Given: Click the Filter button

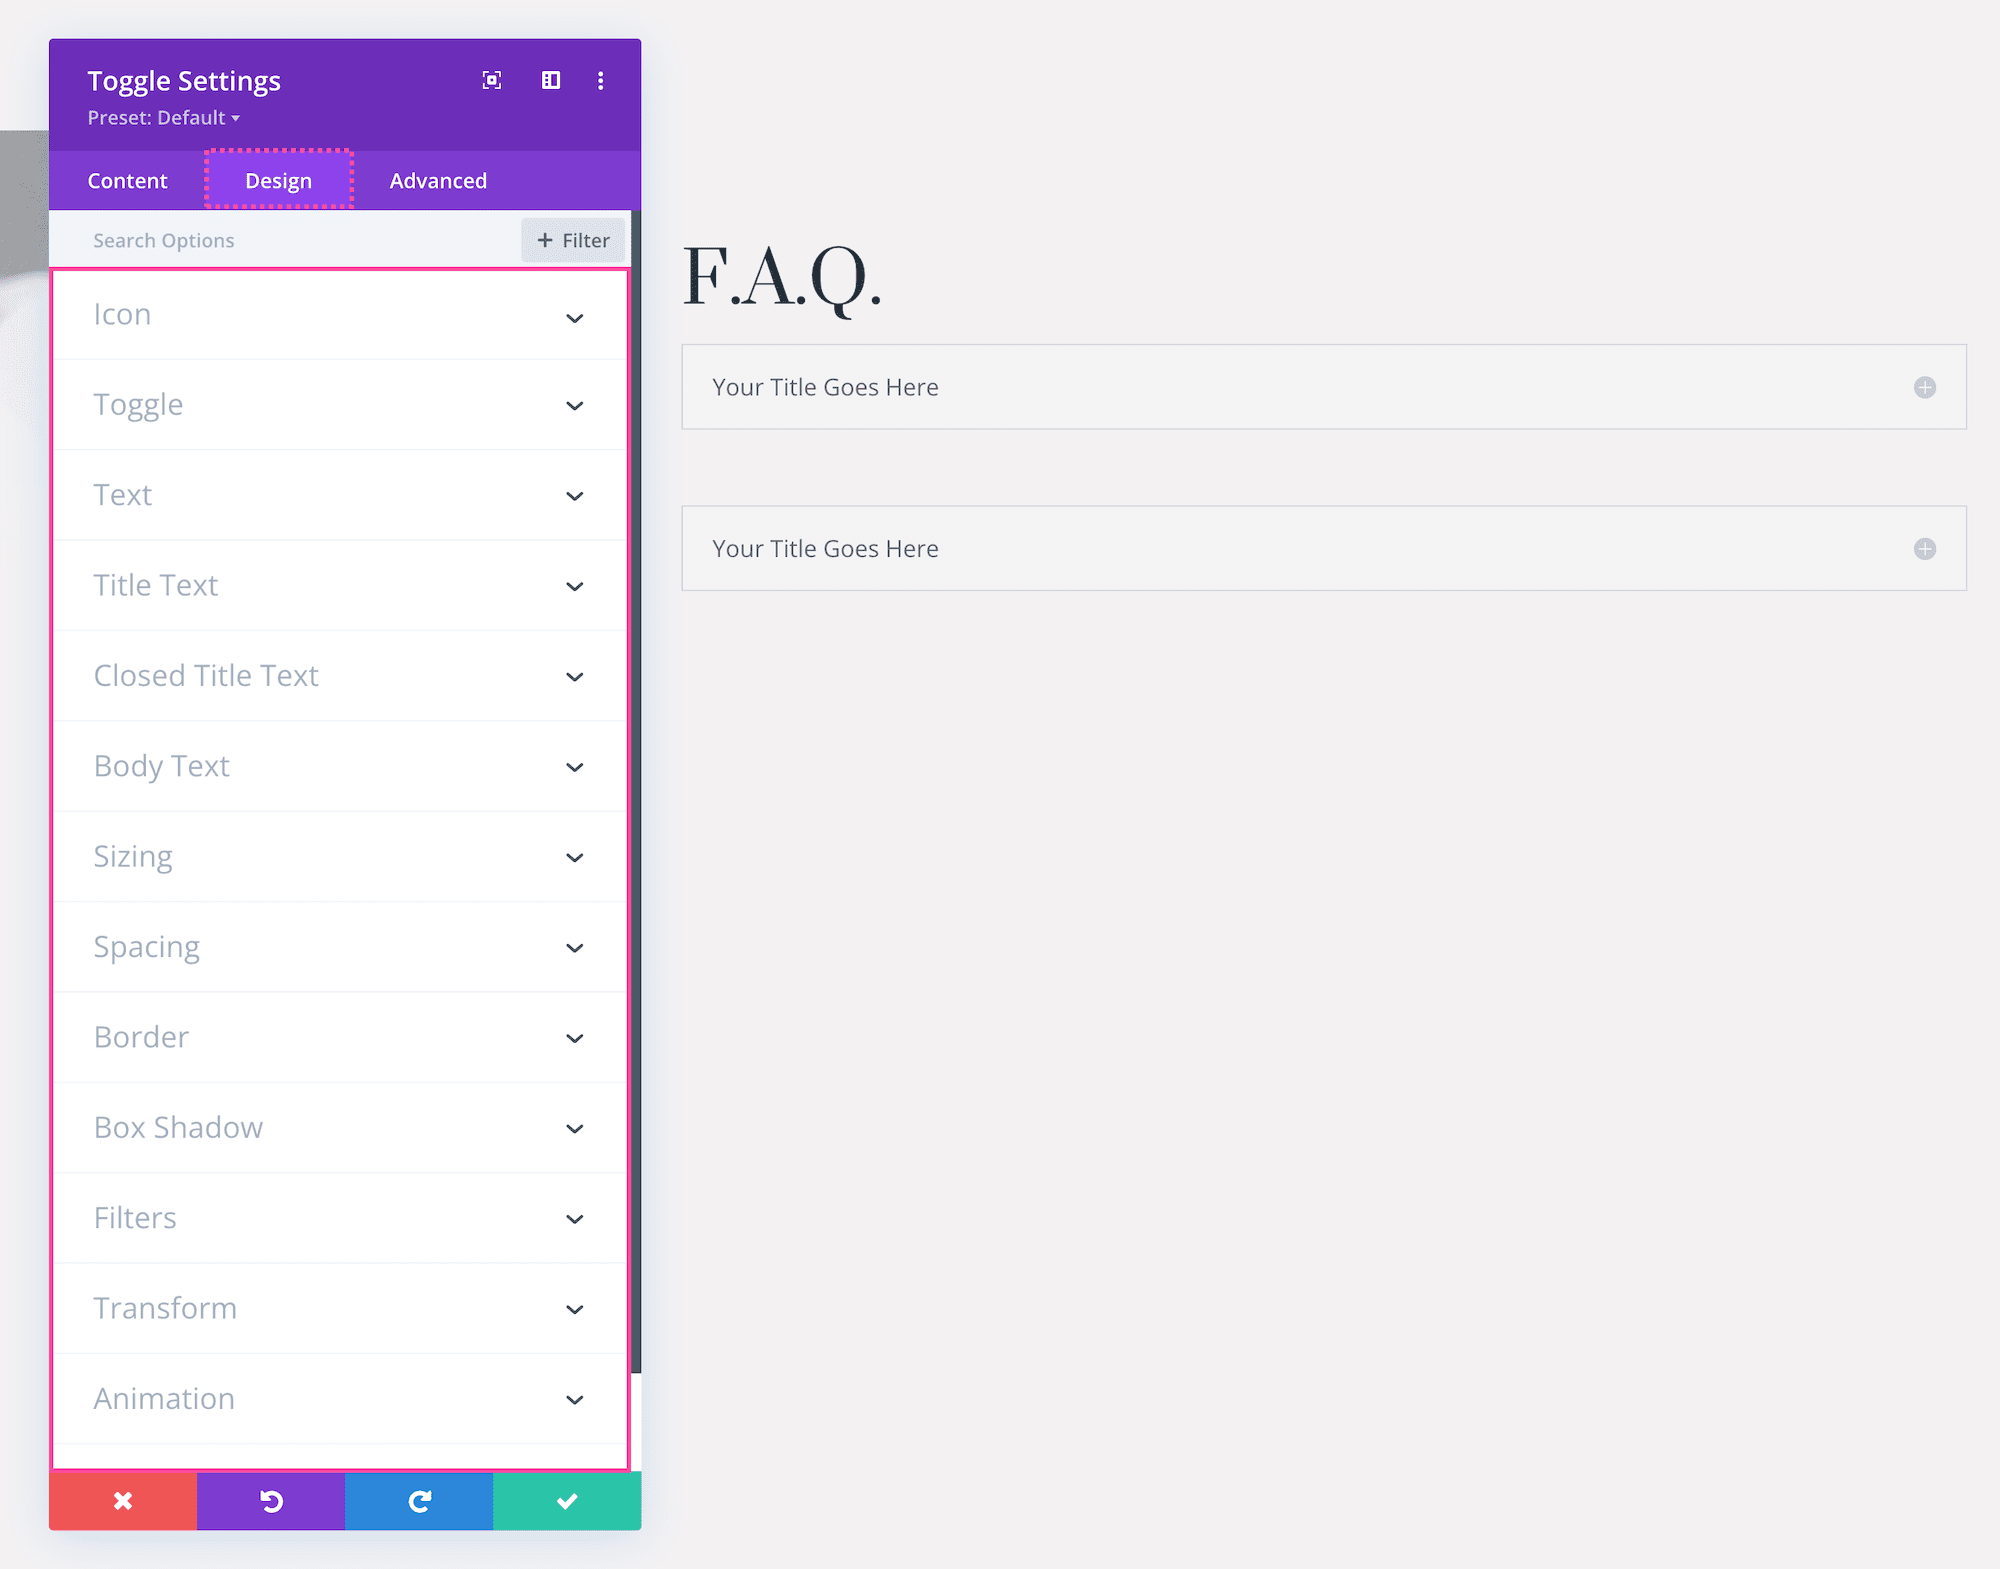Looking at the screenshot, I should point(573,239).
